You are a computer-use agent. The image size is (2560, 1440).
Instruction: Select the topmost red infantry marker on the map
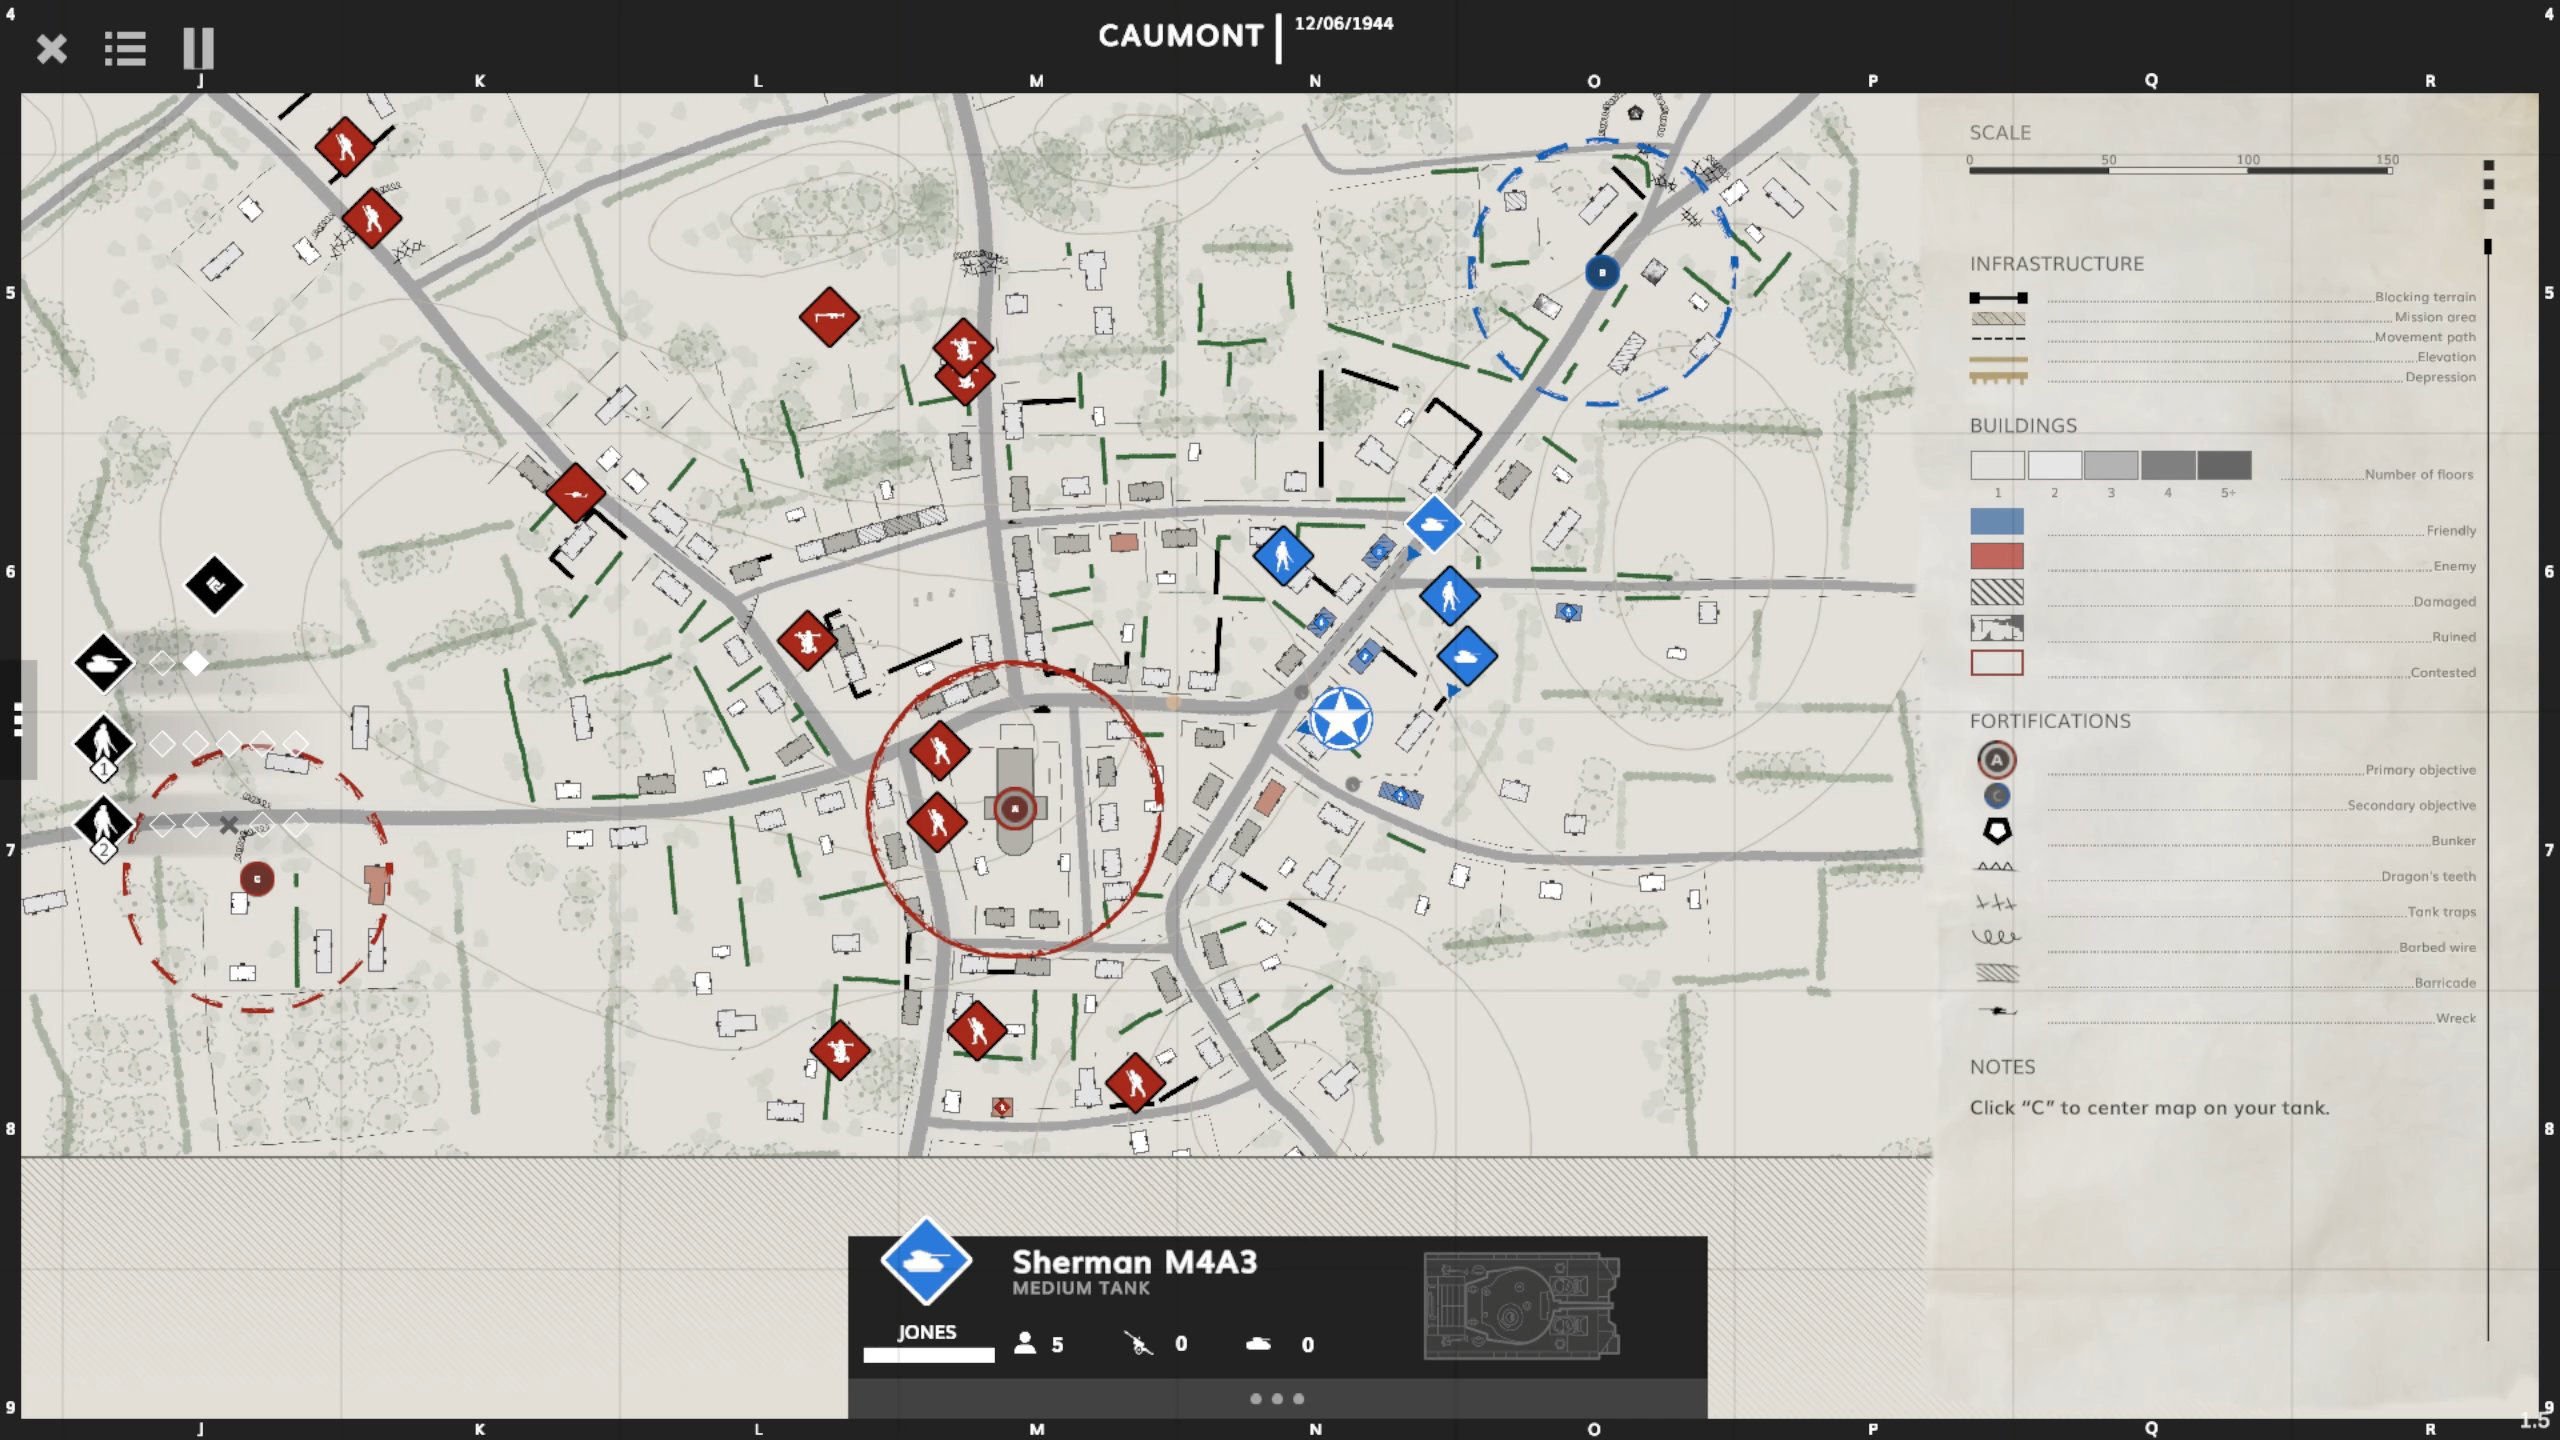tap(345, 147)
